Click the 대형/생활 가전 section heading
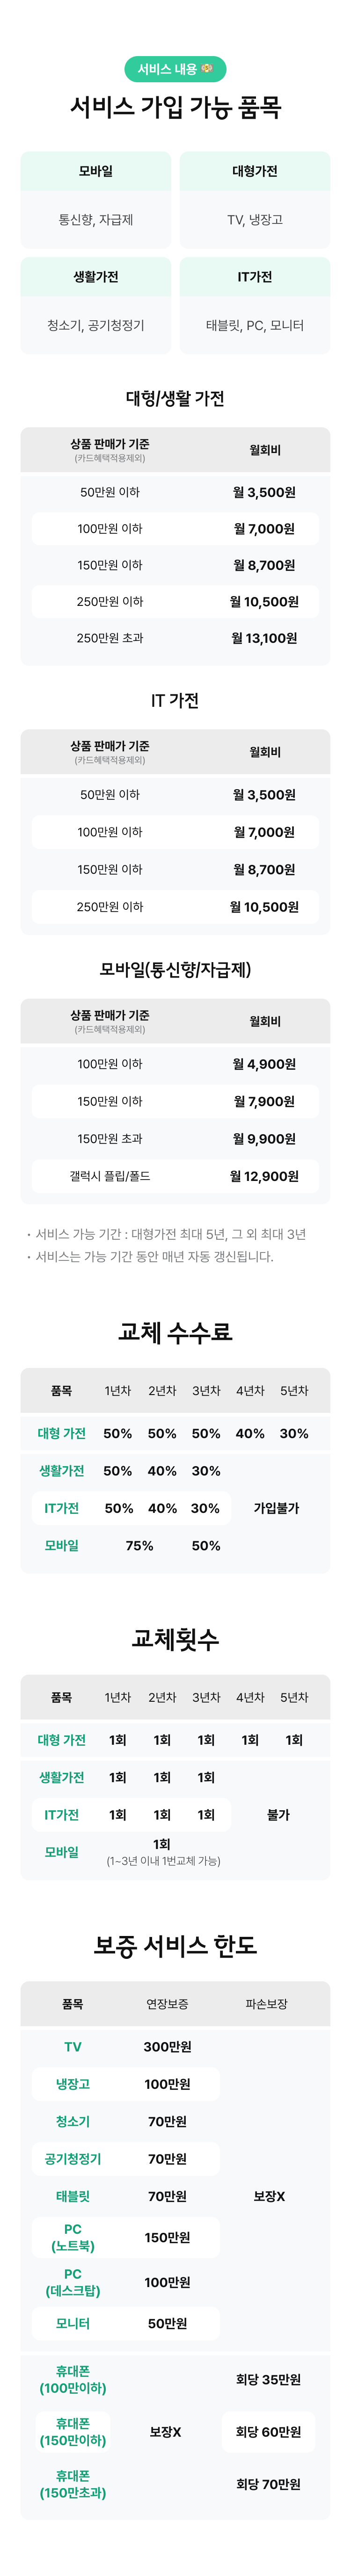The height and width of the screenshot is (2576, 351). [175, 398]
